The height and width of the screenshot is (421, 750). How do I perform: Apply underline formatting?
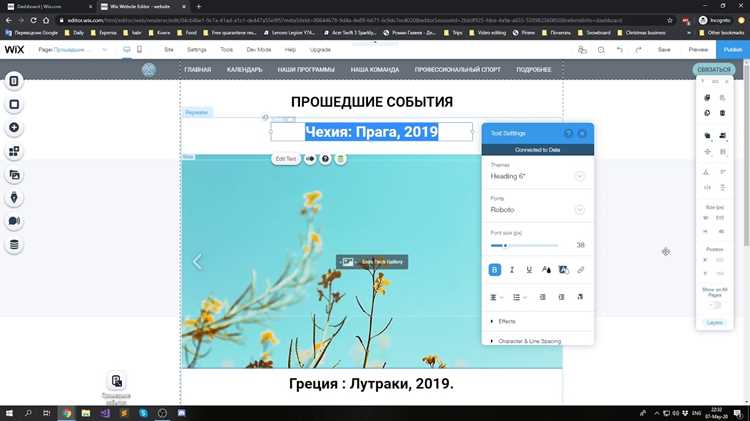(529, 270)
